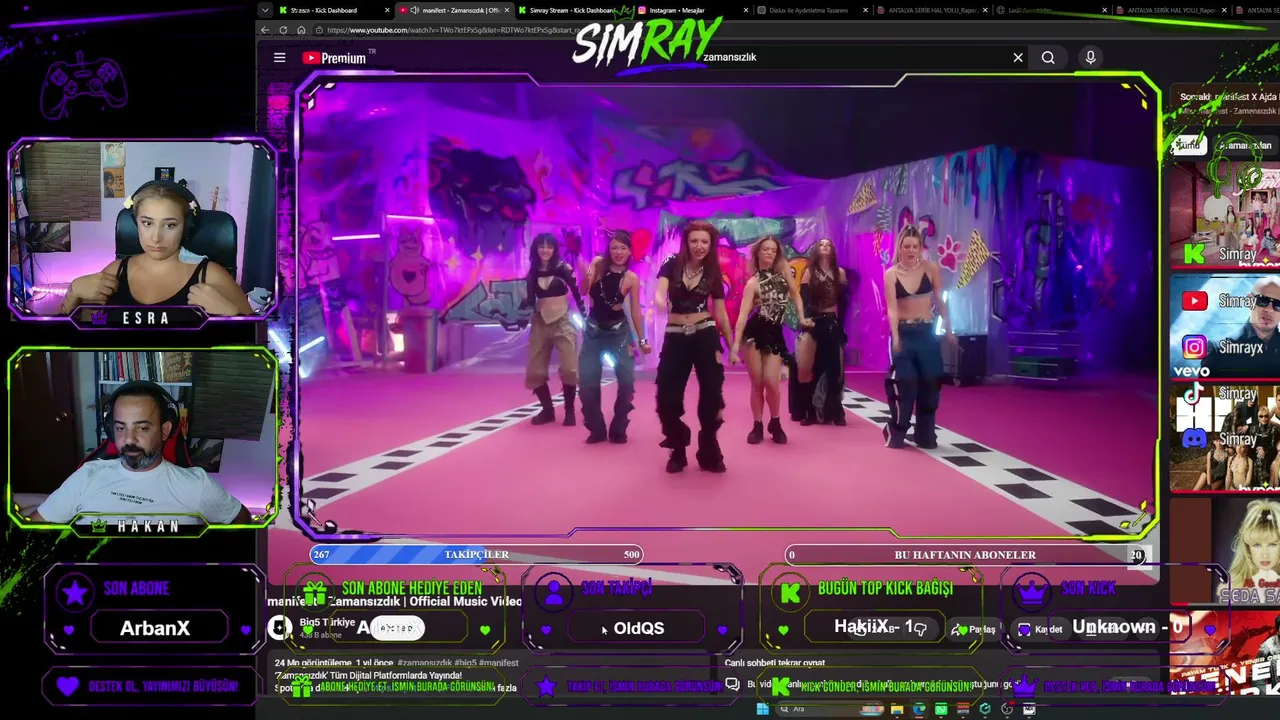1280x720 pixels.
Task: Open the vevo recommended video thumbnail
Action: [1225, 327]
